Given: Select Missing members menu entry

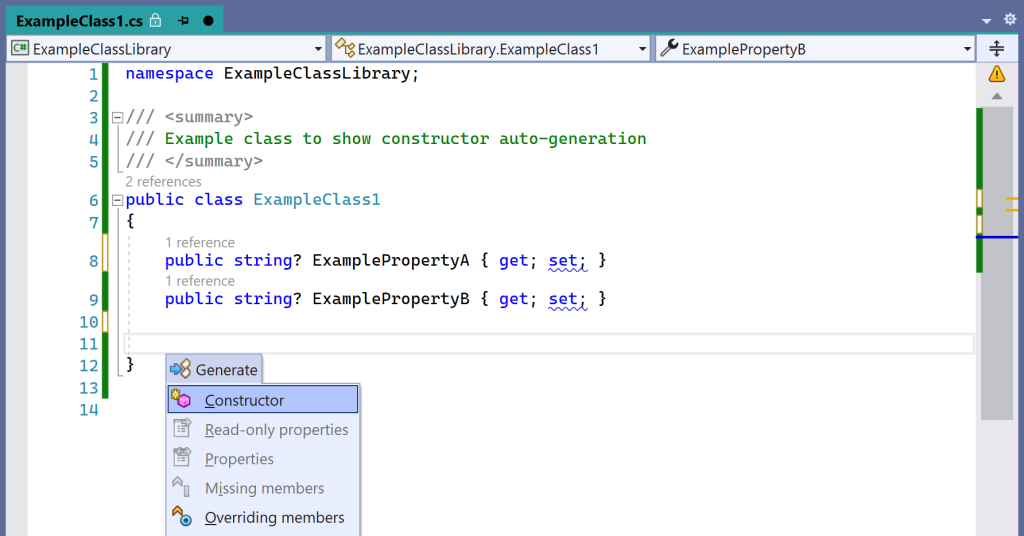Looking at the screenshot, I should click(x=263, y=488).
